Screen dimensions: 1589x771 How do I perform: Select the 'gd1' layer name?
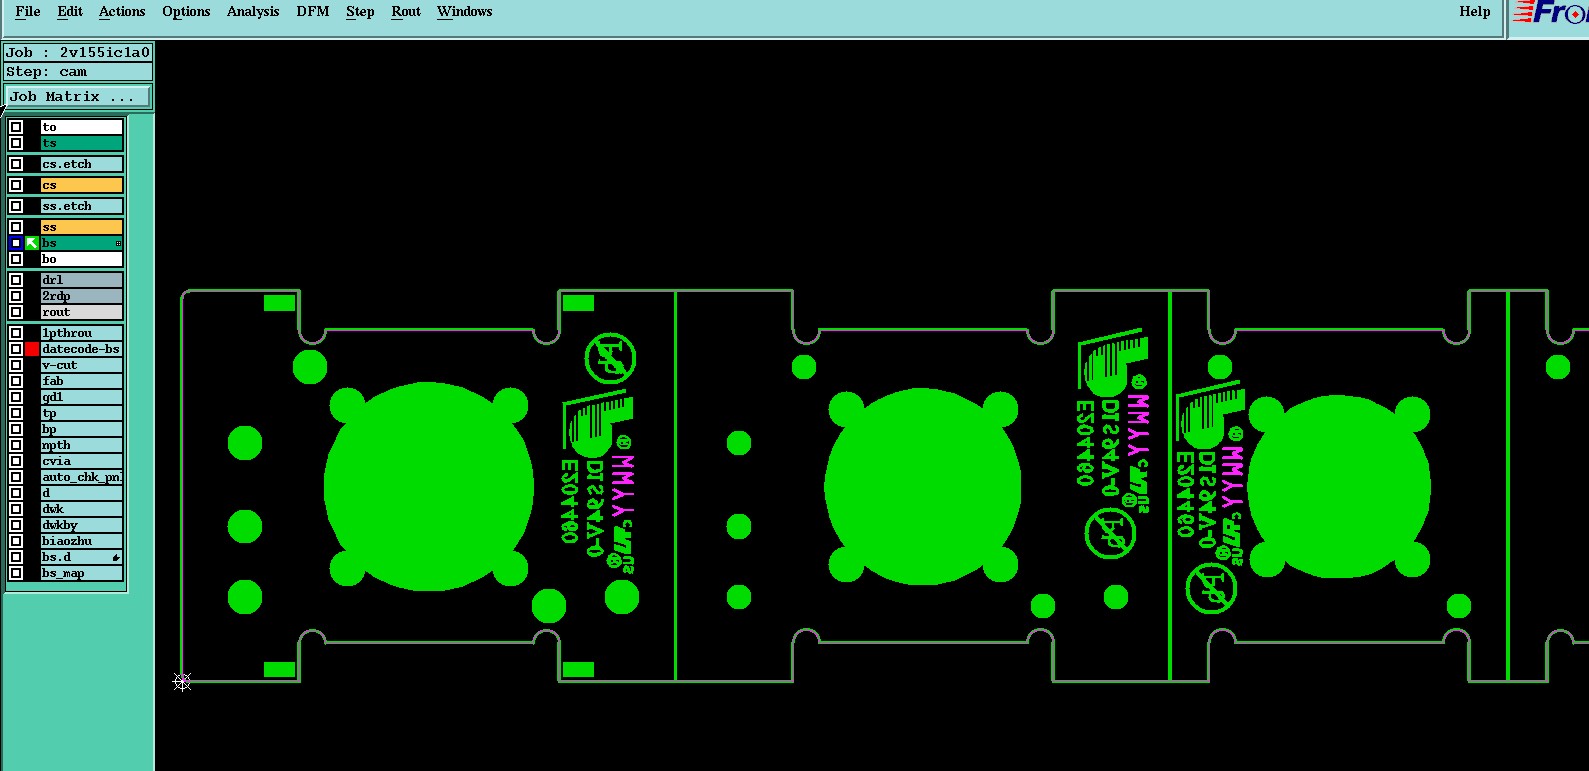(82, 397)
